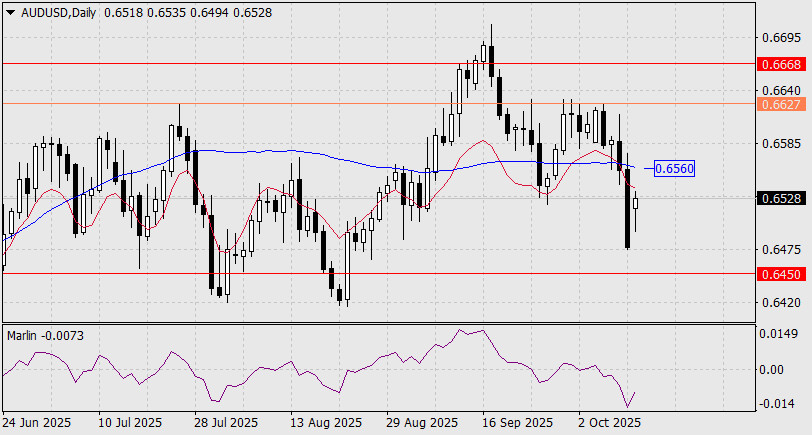Click the 0.6420 price axis value
Screen dimensions: 812x435
click(781, 303)
